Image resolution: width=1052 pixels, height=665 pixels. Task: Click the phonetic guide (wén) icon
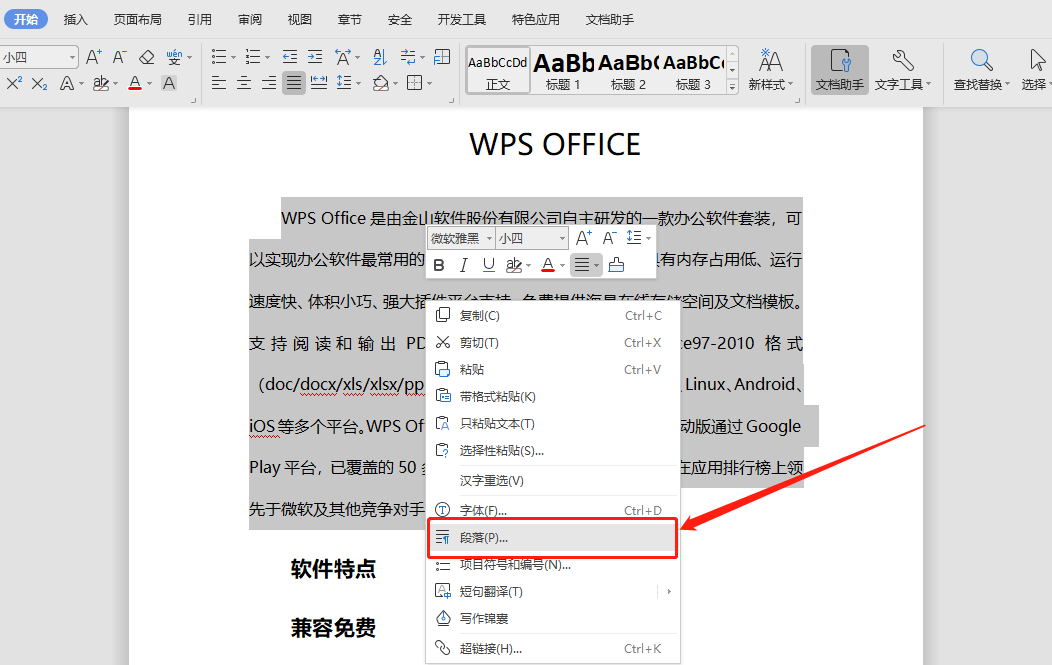point(174,57)
